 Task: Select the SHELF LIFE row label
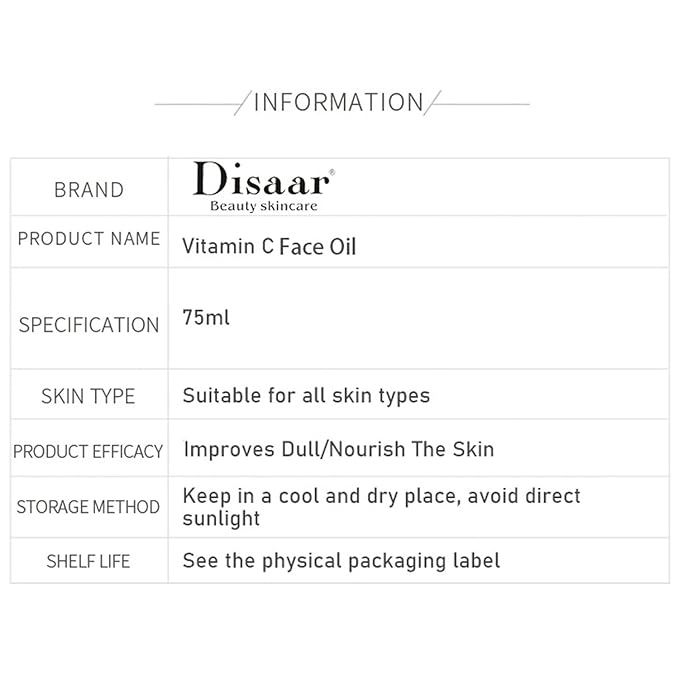coord(88,561)
